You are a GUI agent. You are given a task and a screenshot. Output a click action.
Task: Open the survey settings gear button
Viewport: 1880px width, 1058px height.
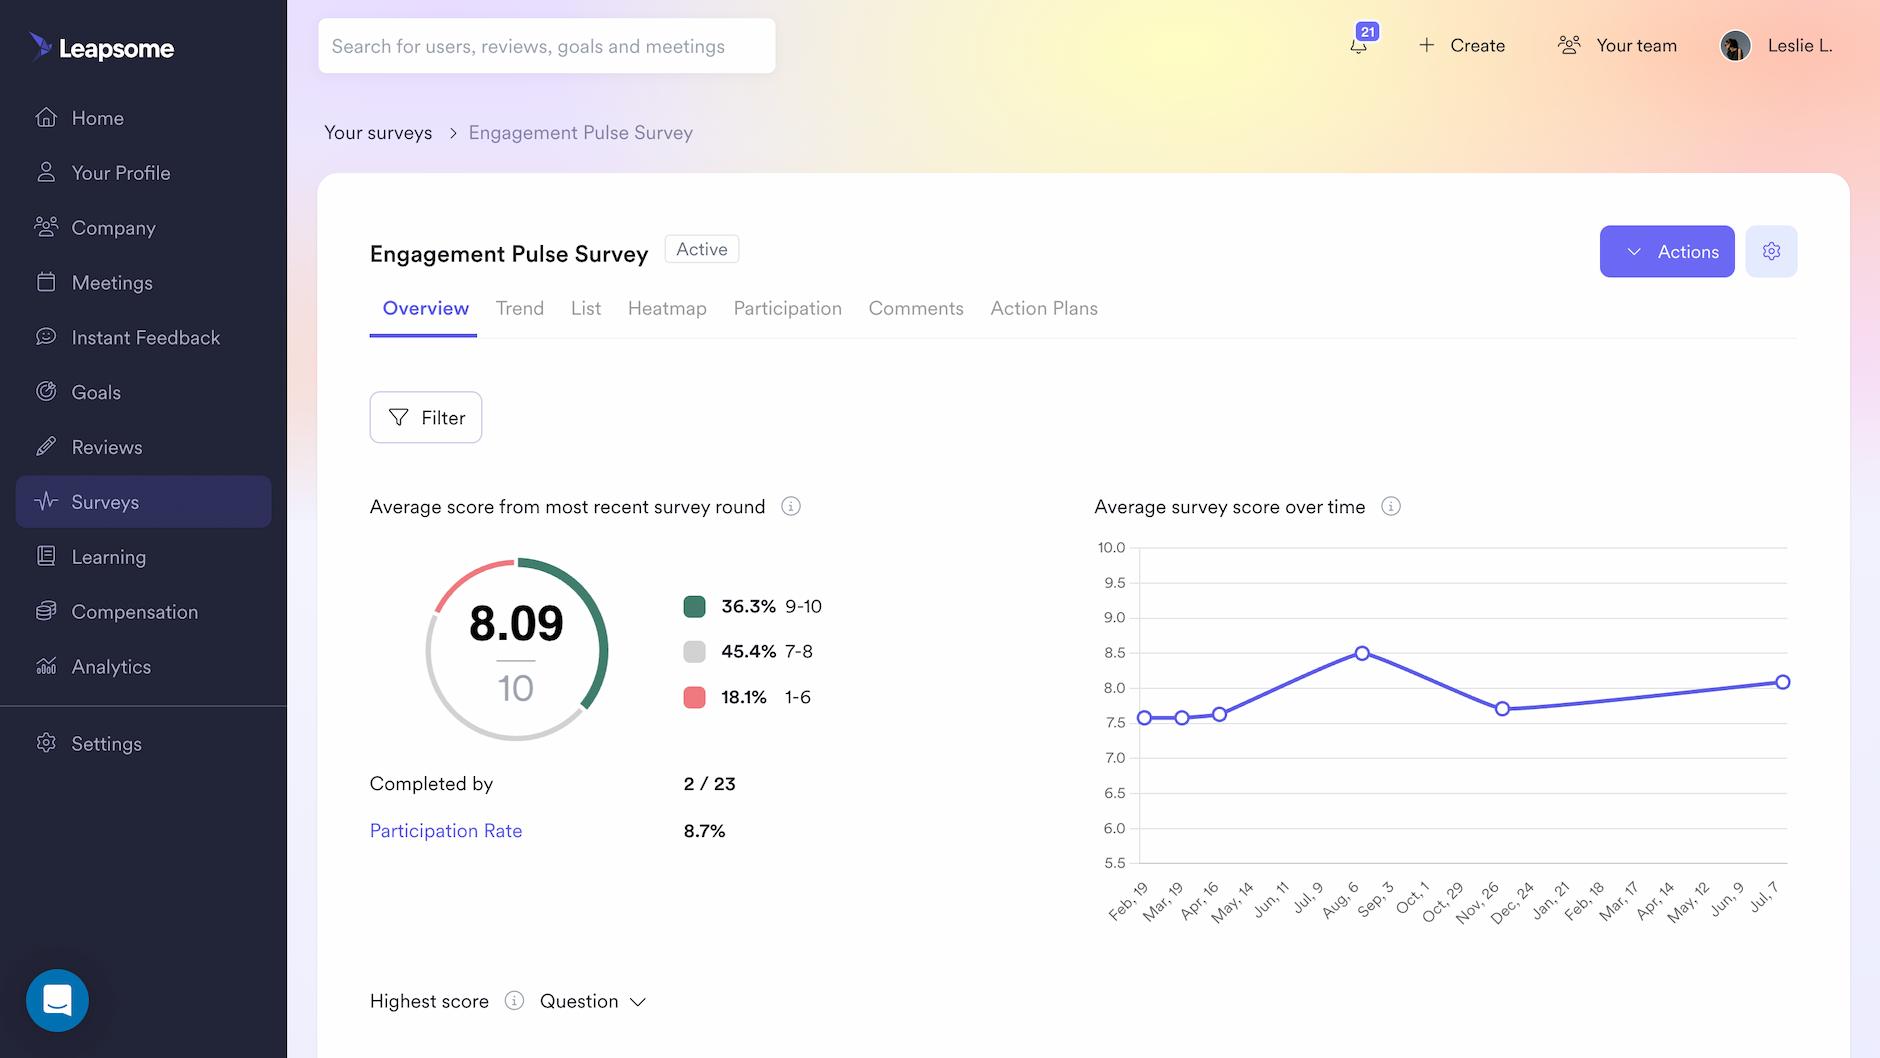(x=1772, y=251)
